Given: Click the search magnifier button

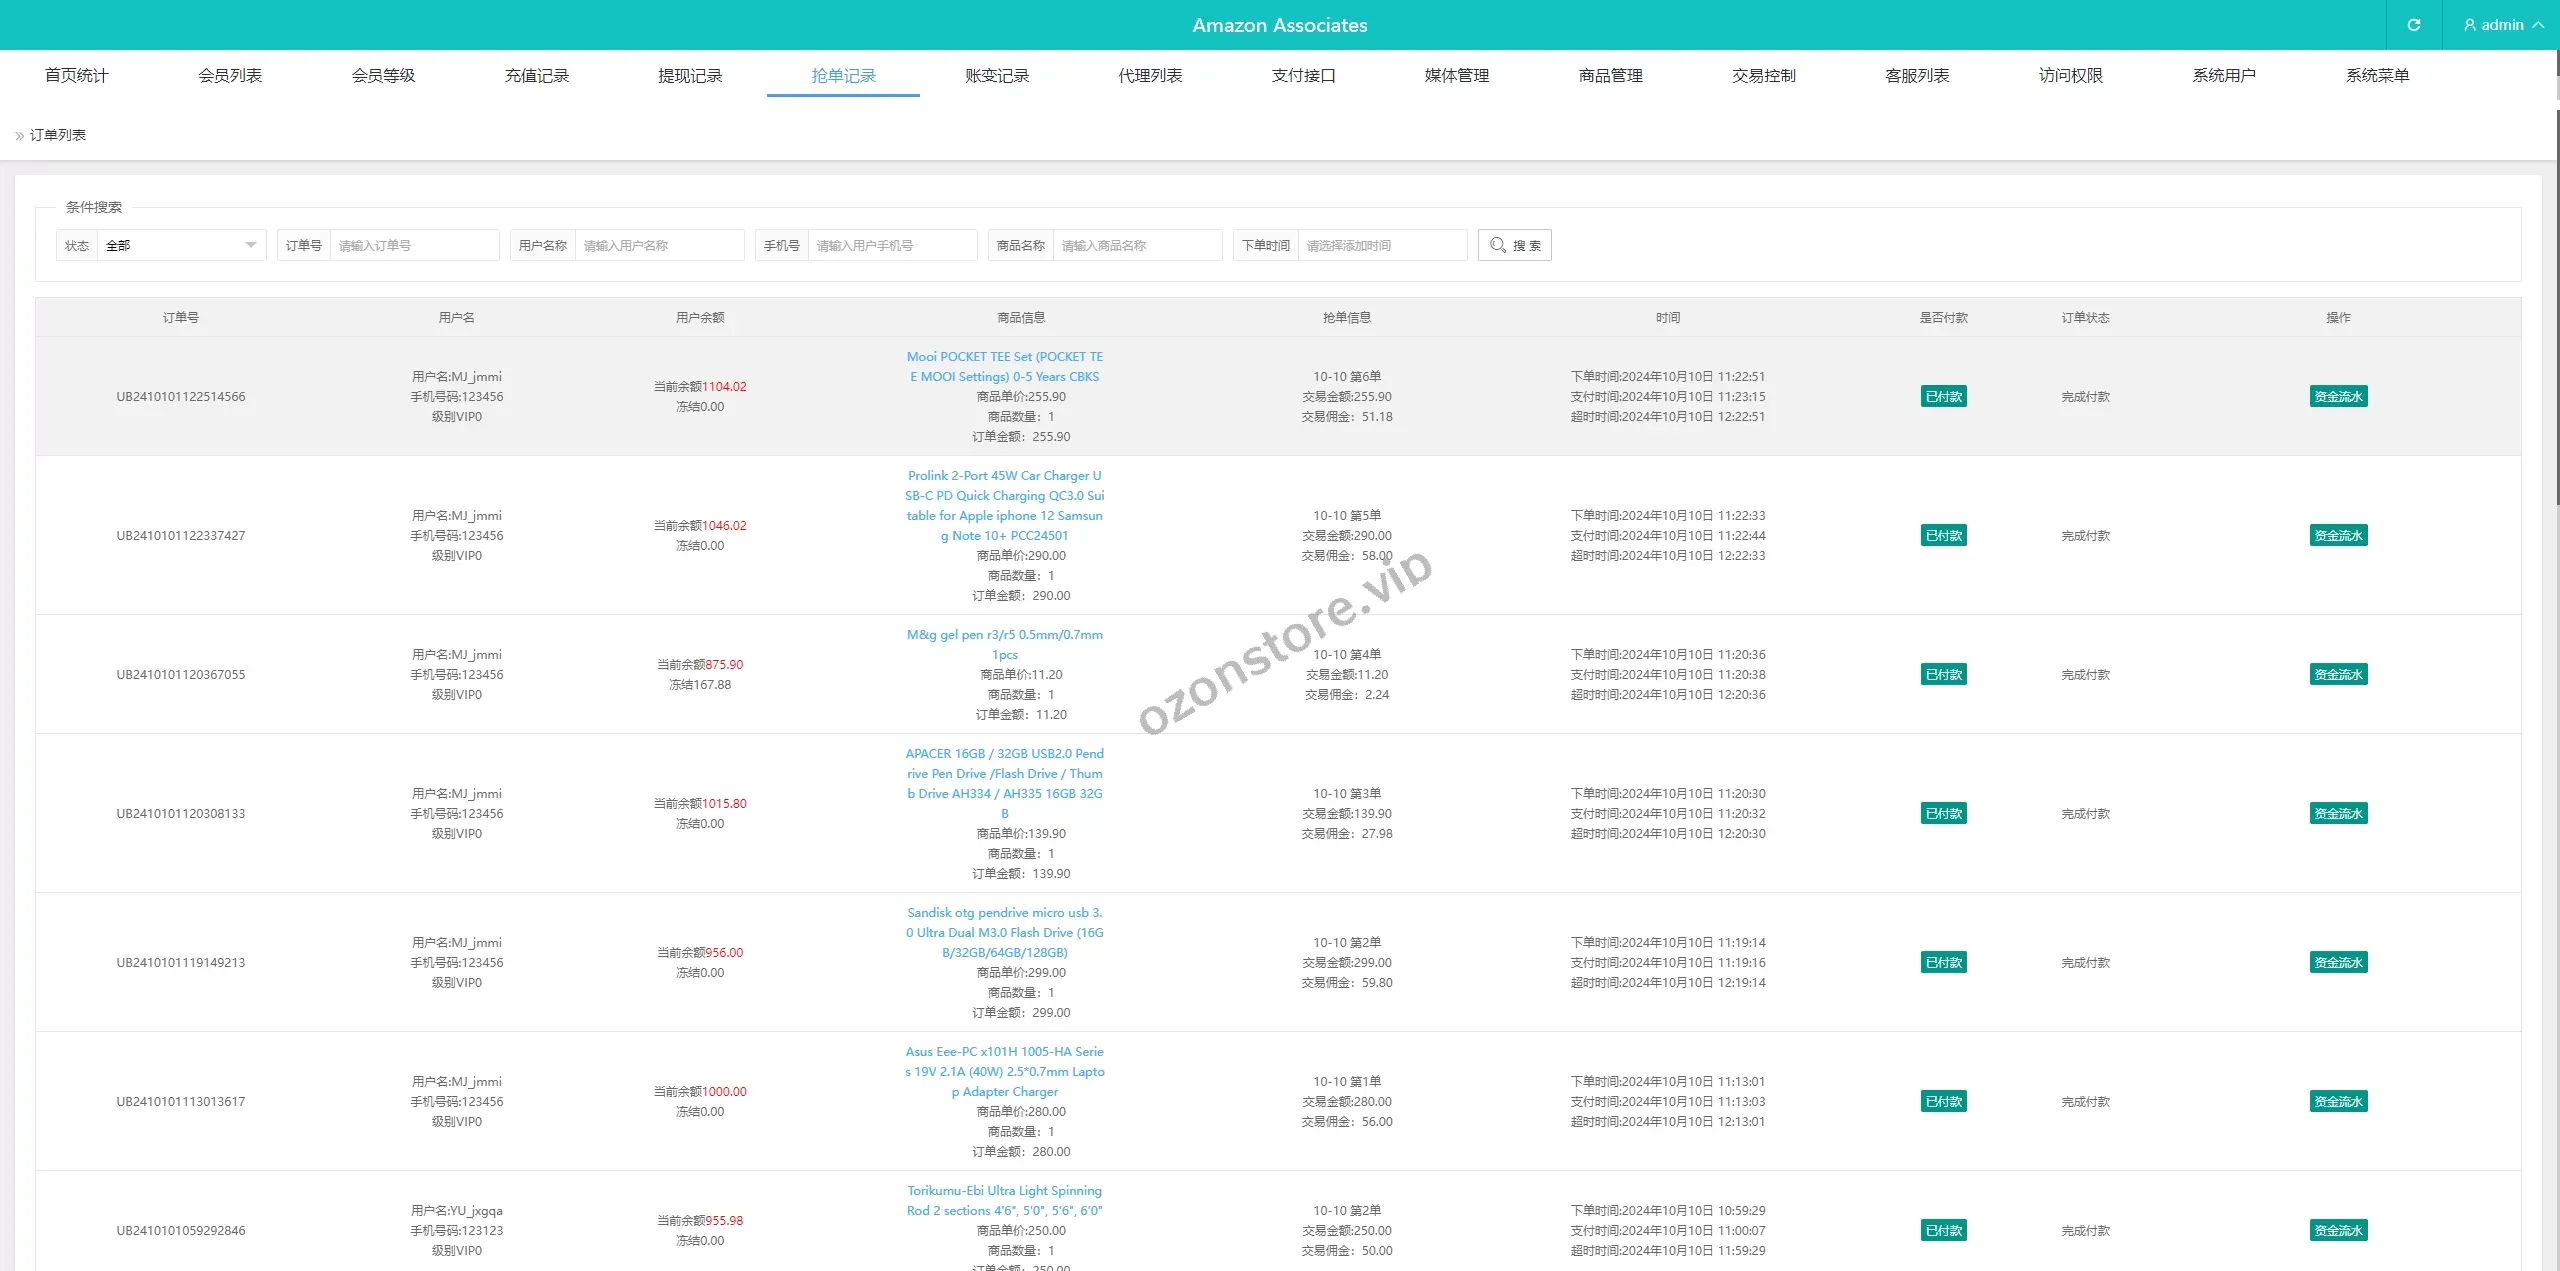Looking at the screenshot, I should (x=1514, y=245).
